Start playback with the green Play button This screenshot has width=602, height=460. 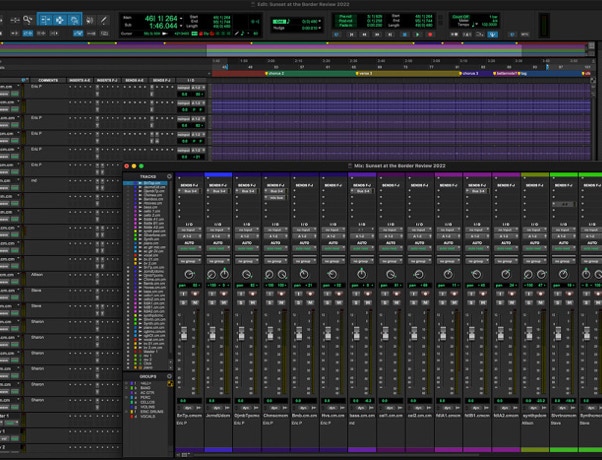pyautogui.click(x=417, y=34)
